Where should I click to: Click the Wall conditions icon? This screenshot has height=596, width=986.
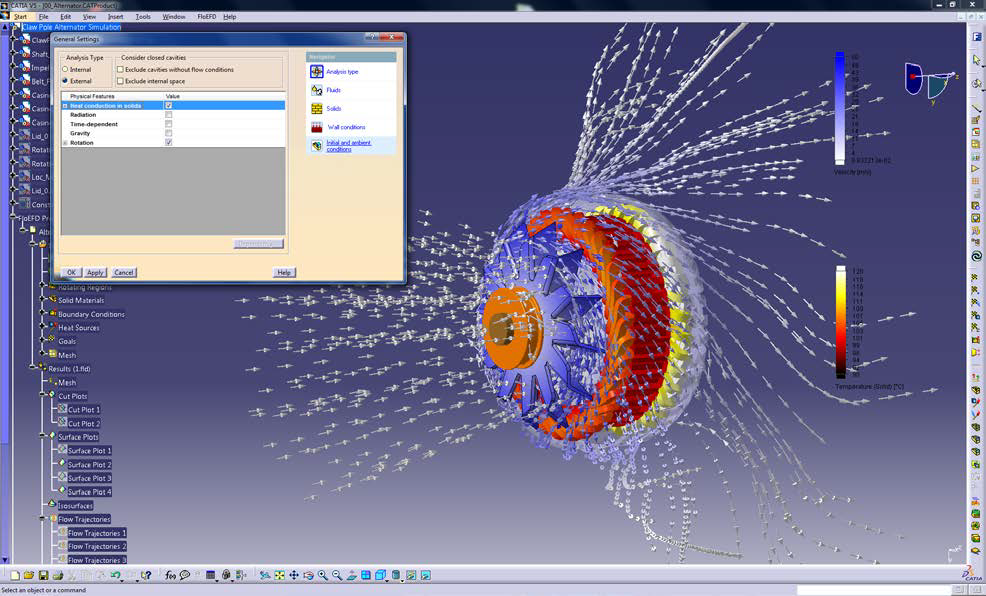point(317,127)
